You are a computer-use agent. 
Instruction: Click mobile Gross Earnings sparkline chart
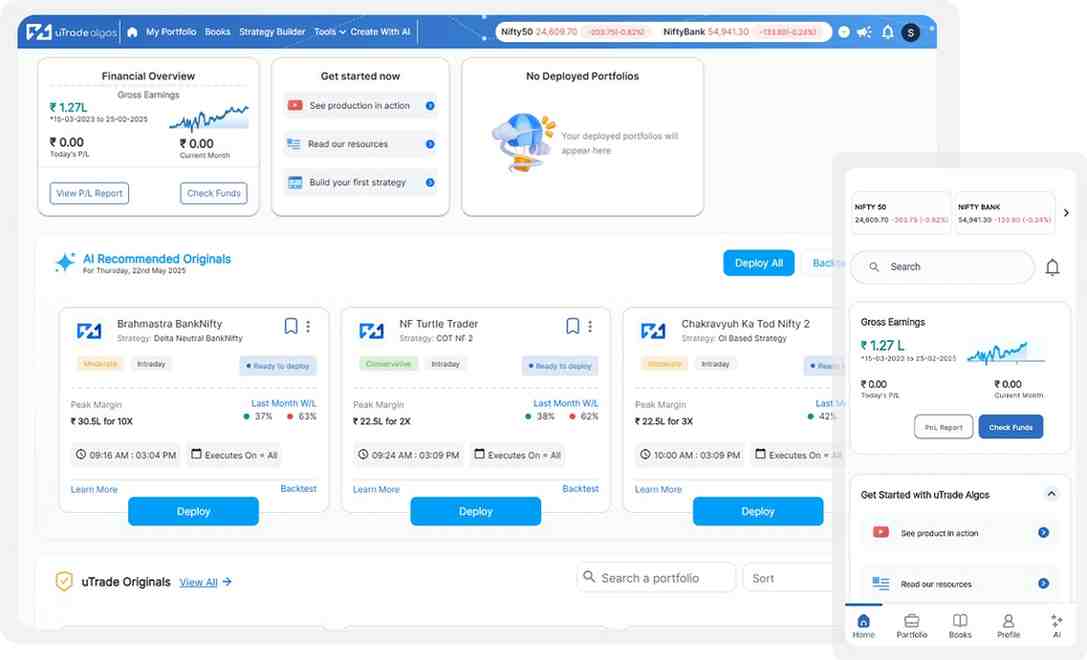[x=1006, y=353]
